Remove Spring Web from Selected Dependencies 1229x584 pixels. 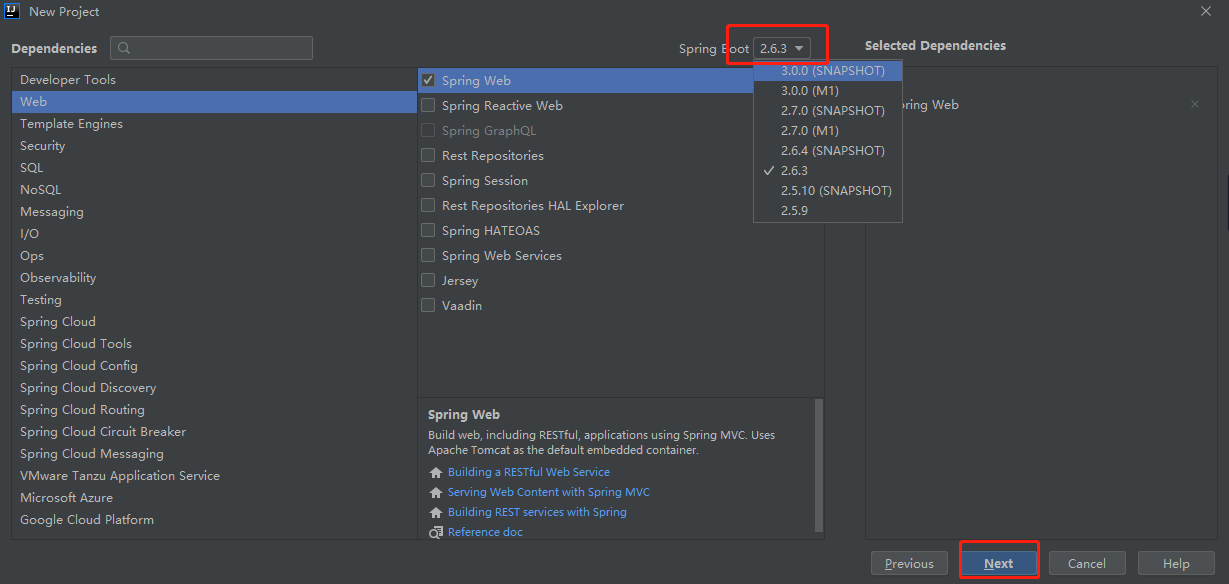tap(1194, 104)
